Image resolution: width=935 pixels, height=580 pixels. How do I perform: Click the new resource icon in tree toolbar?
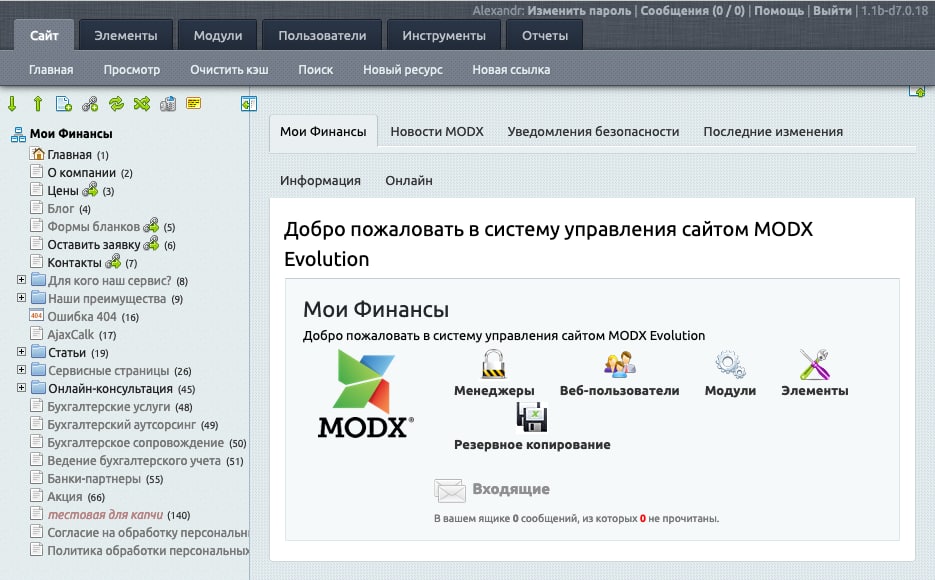coord(64,104)
